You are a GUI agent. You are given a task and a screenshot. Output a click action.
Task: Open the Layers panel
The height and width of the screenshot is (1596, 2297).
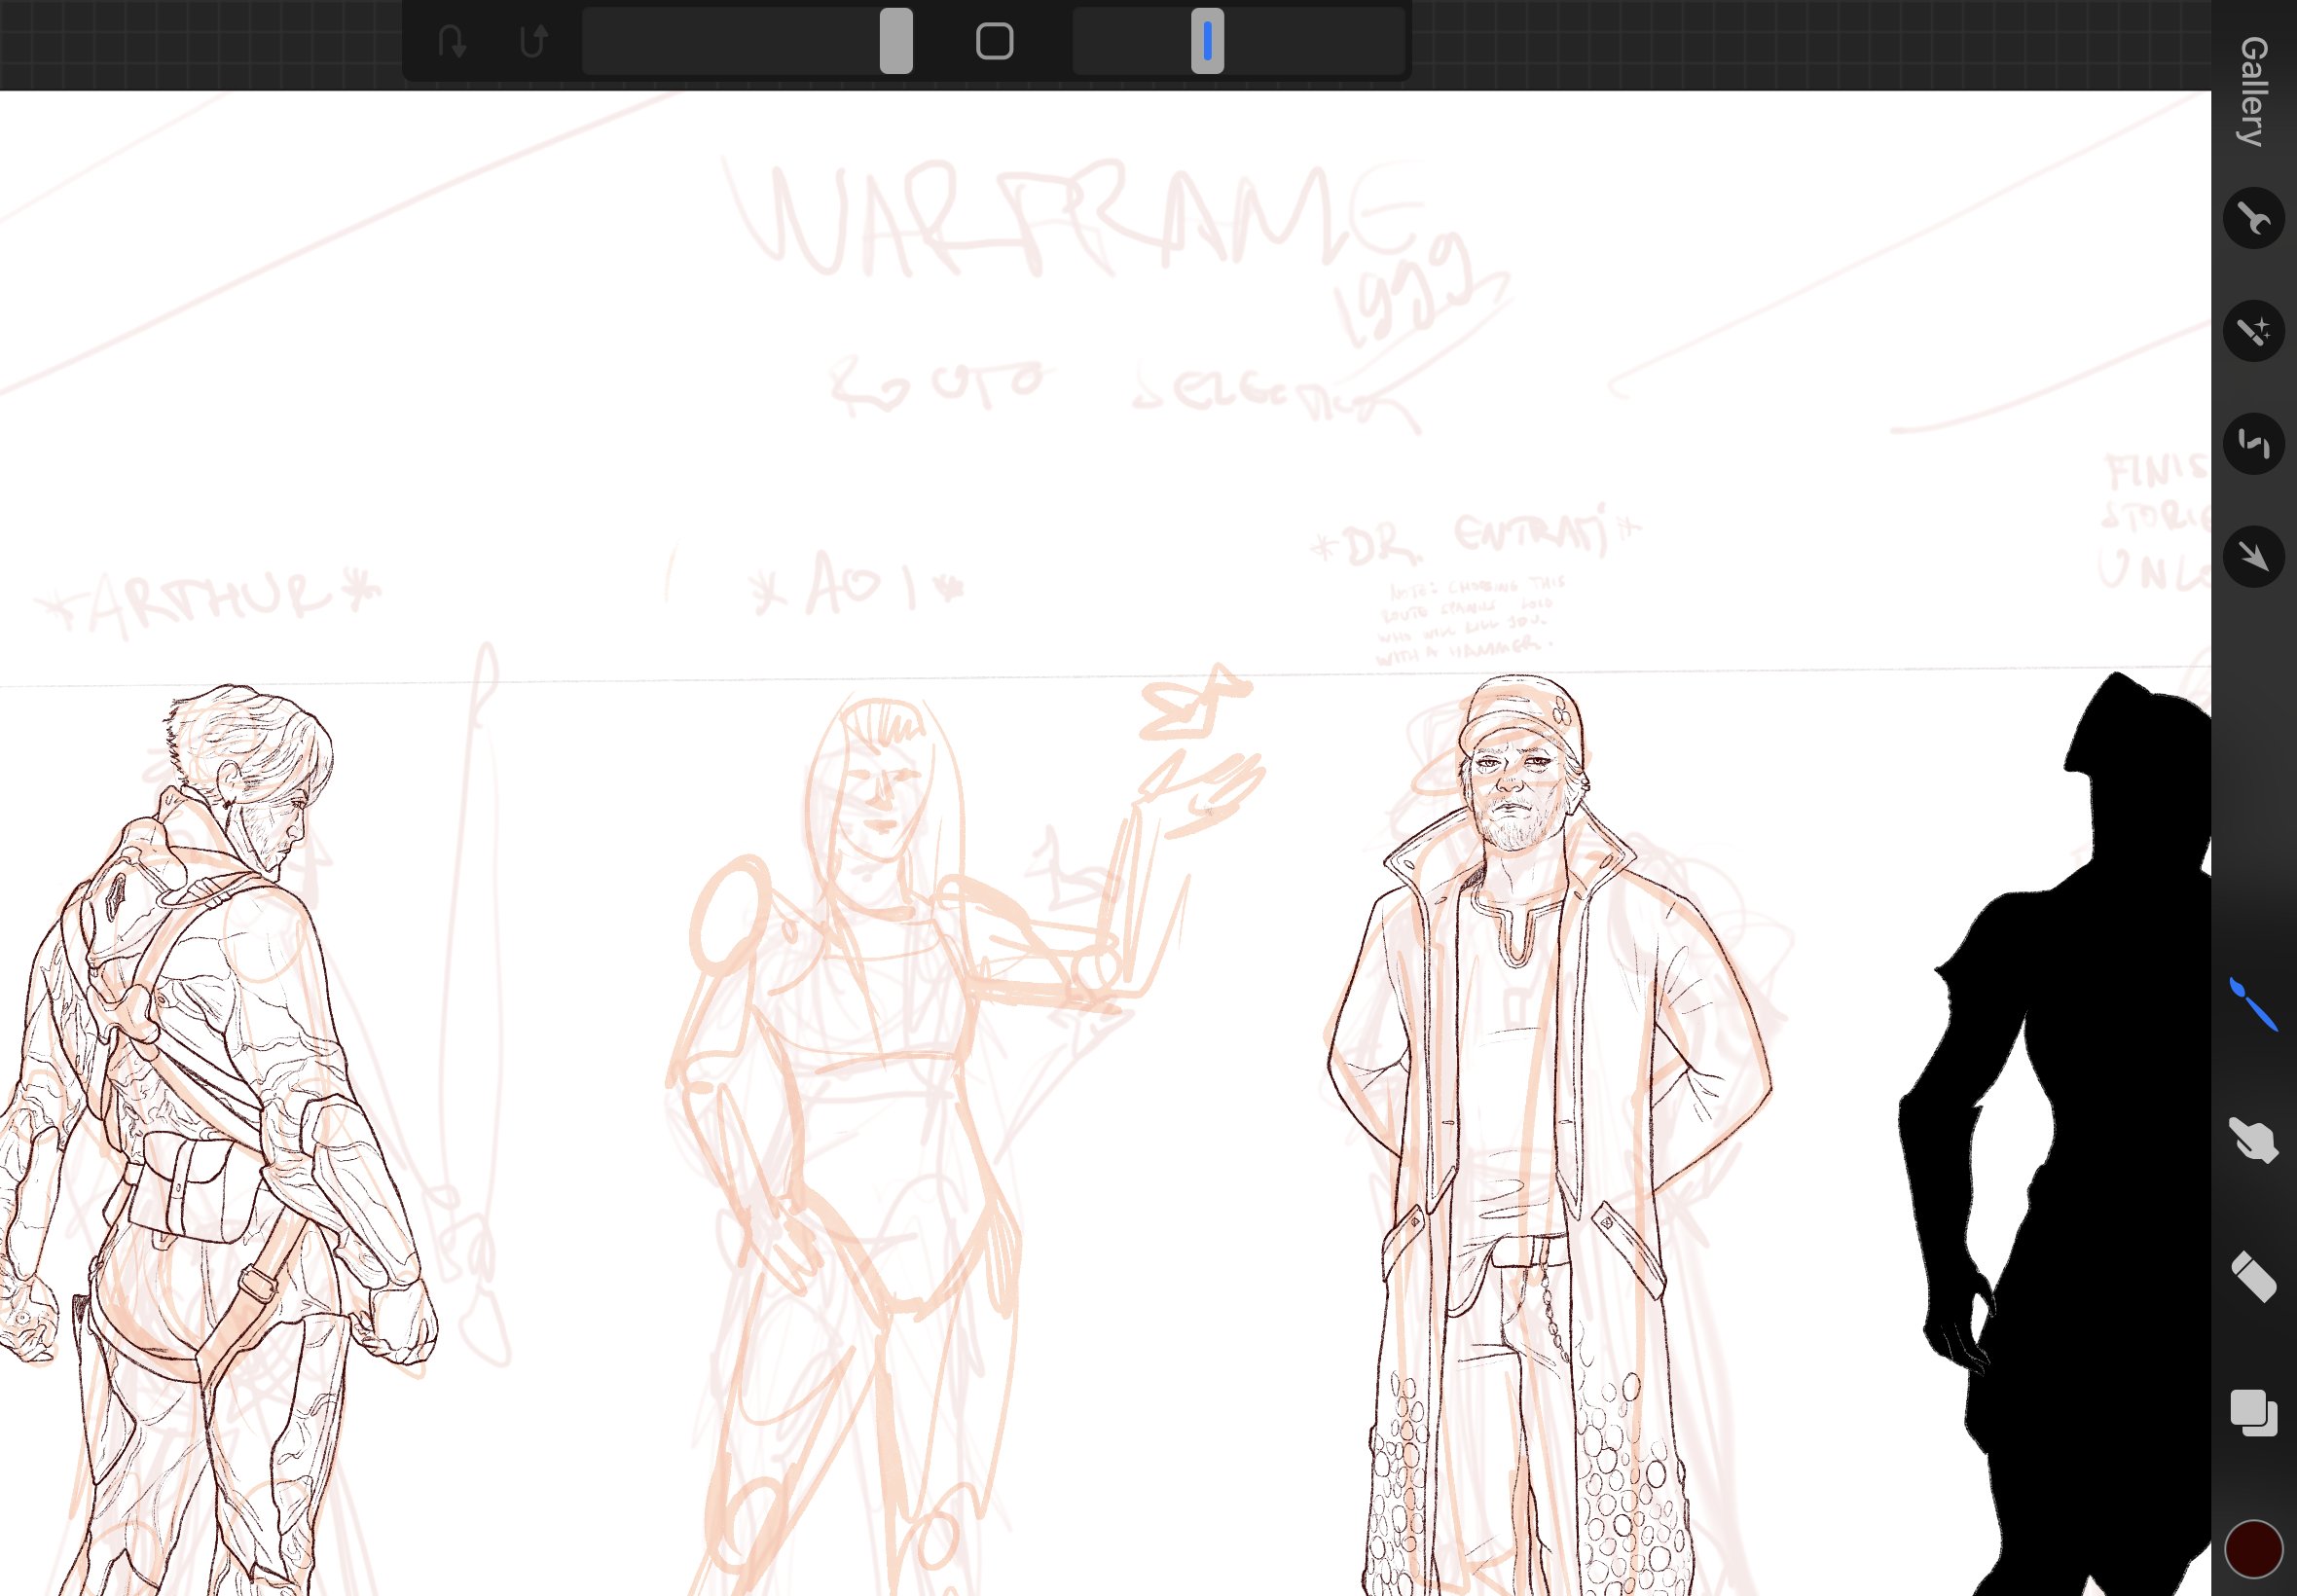tap(2252, 1413)
